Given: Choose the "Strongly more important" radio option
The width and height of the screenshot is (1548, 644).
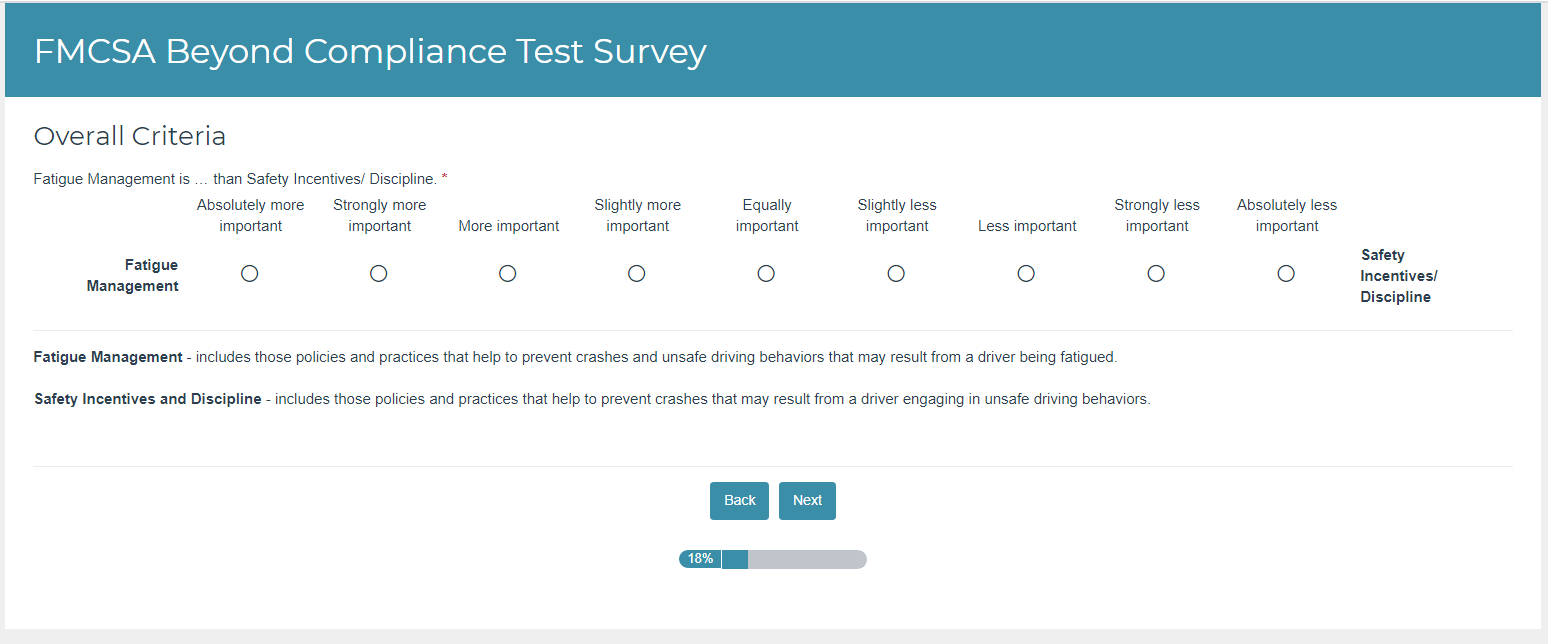Looking at the screenshot, I should tap(379, 274).
